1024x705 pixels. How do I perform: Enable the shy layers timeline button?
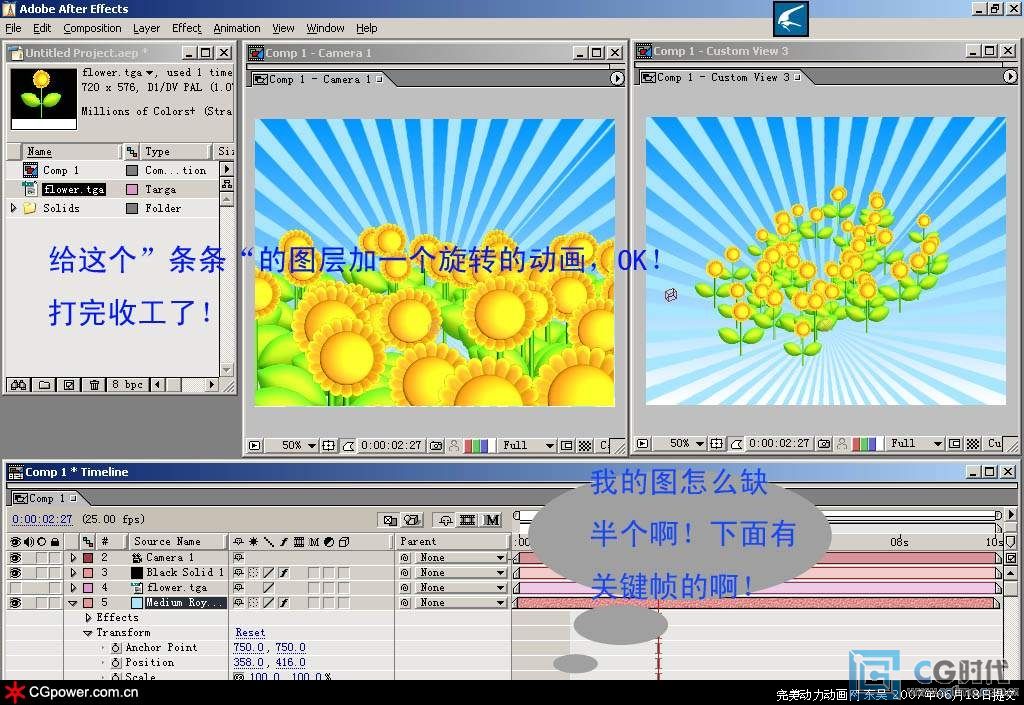[445, 520]
